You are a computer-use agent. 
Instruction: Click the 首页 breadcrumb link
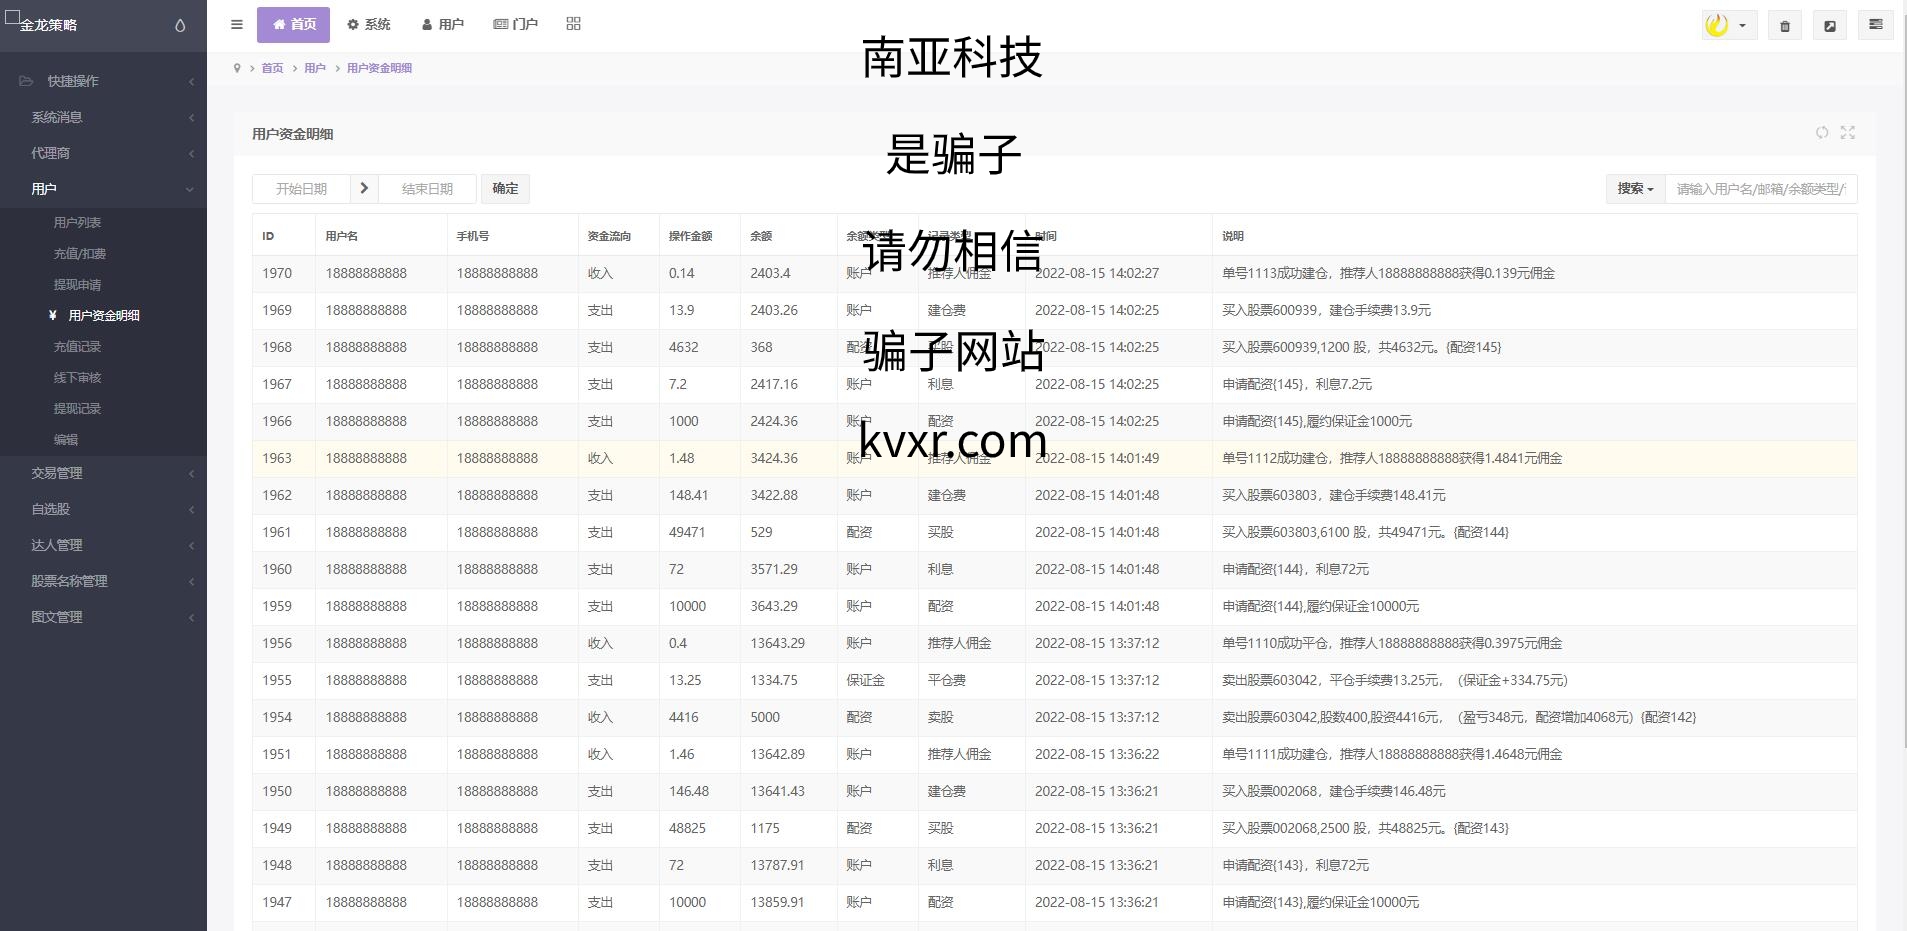(x=272, y=68)
